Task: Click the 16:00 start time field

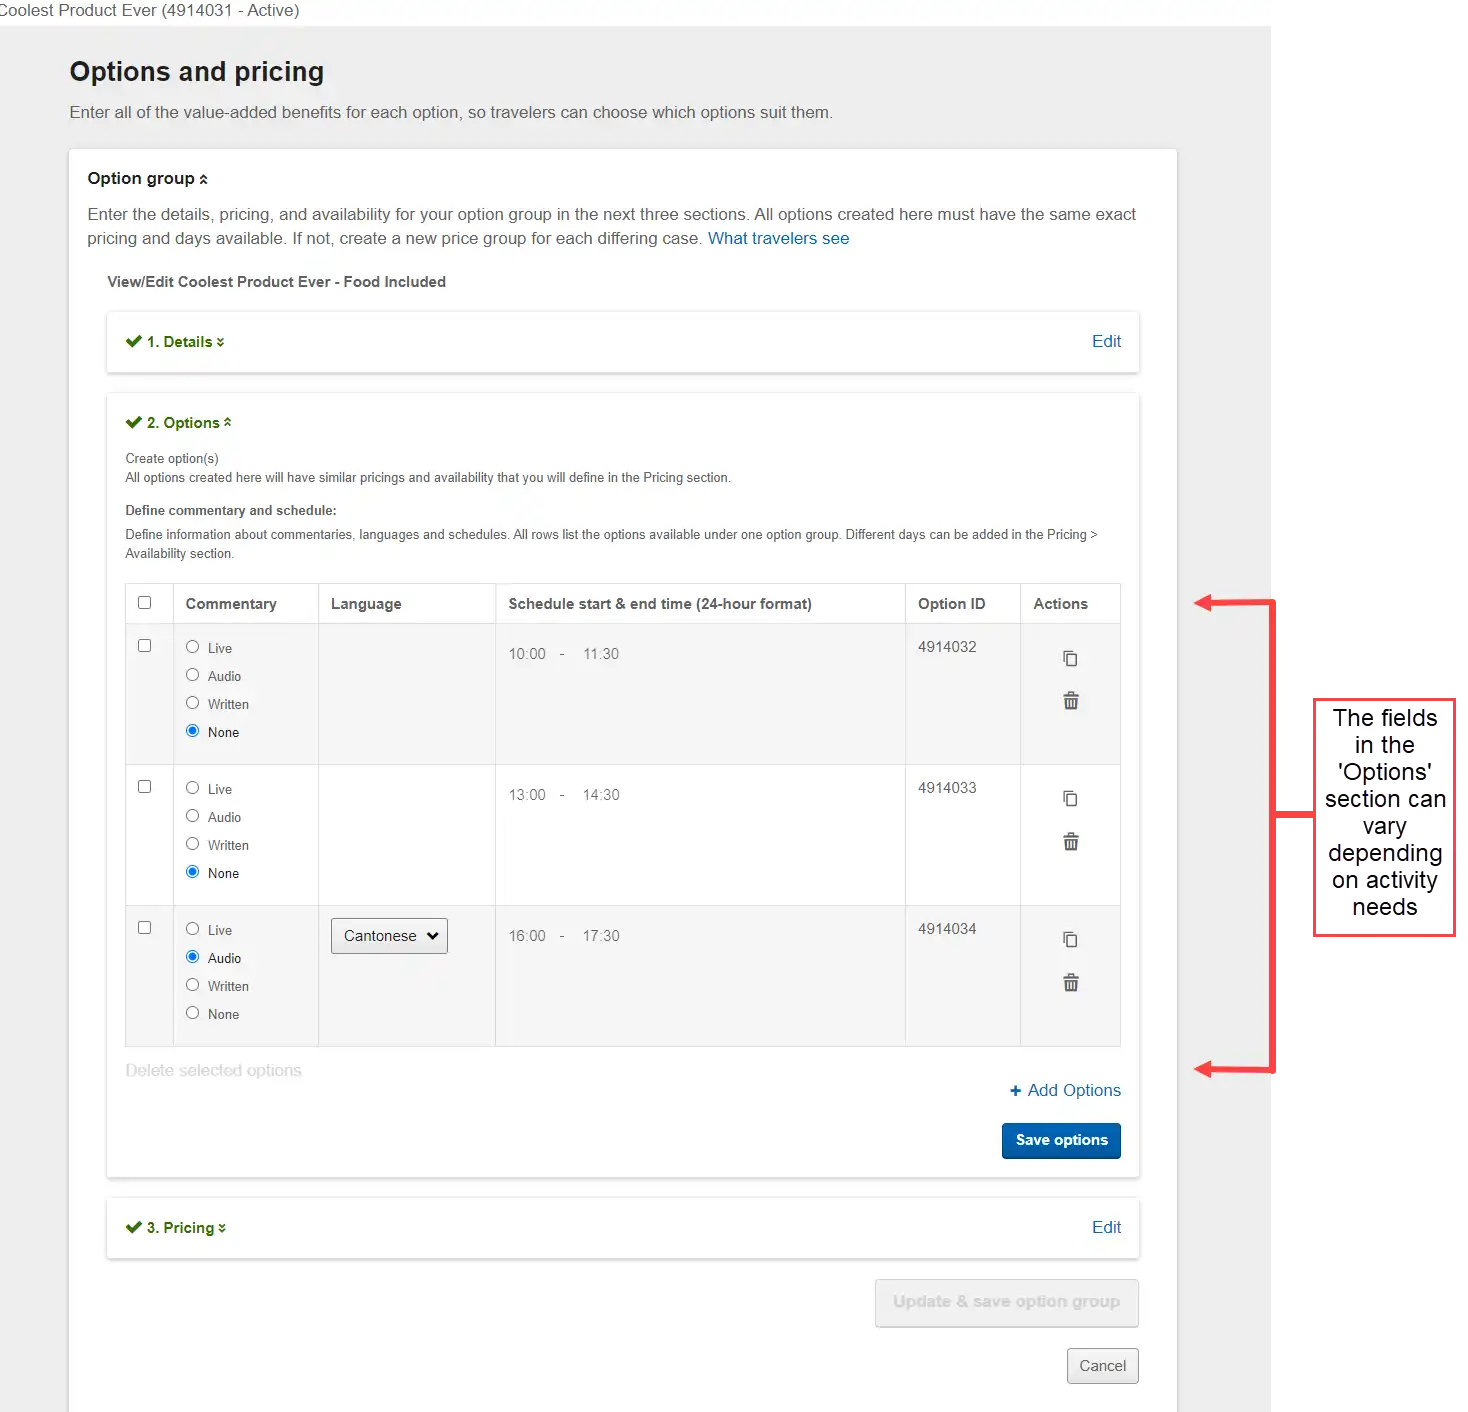Action: (x=527, y=936)
